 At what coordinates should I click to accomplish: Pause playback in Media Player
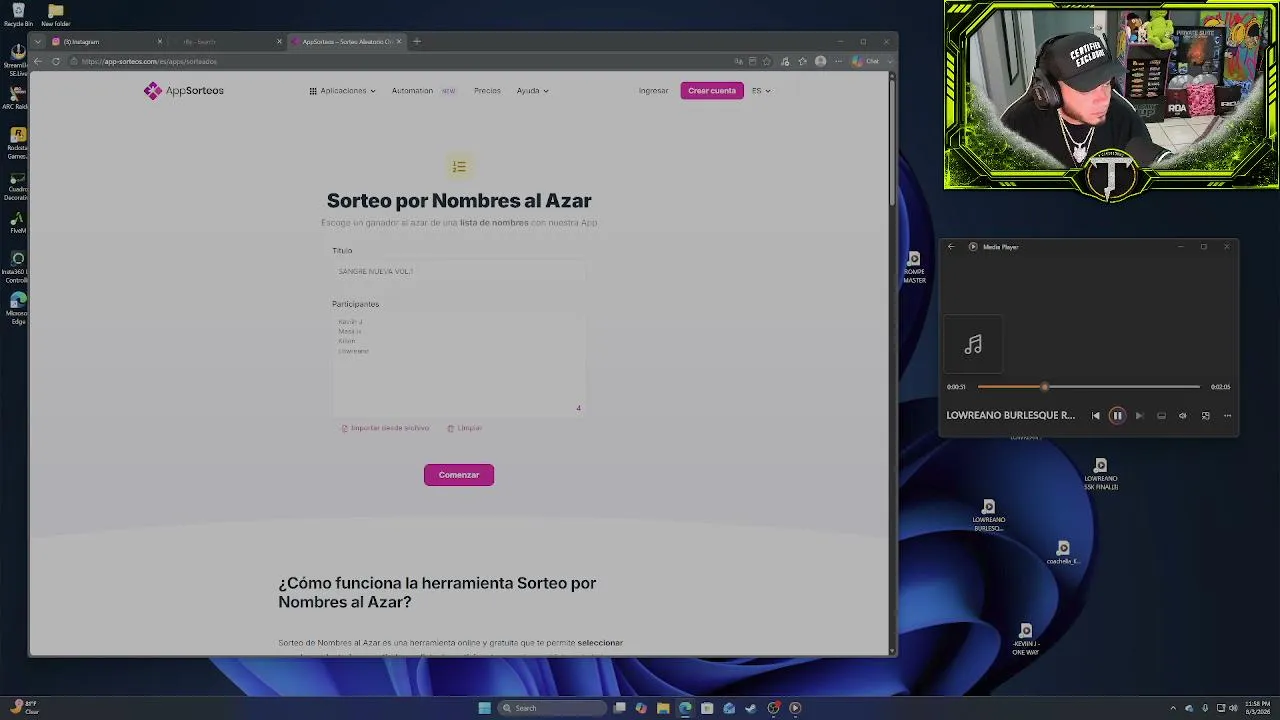tap(1117, 416)
